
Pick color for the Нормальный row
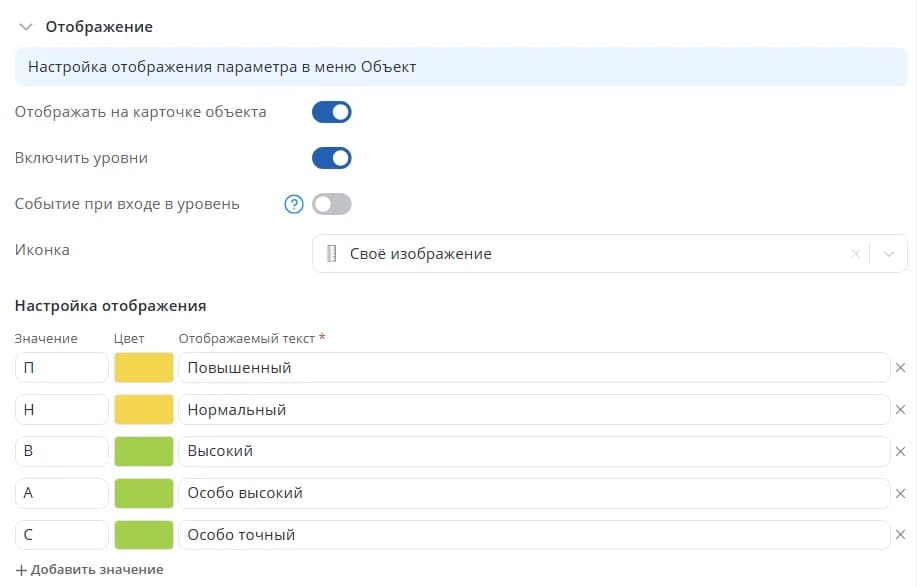pos(144,409)
